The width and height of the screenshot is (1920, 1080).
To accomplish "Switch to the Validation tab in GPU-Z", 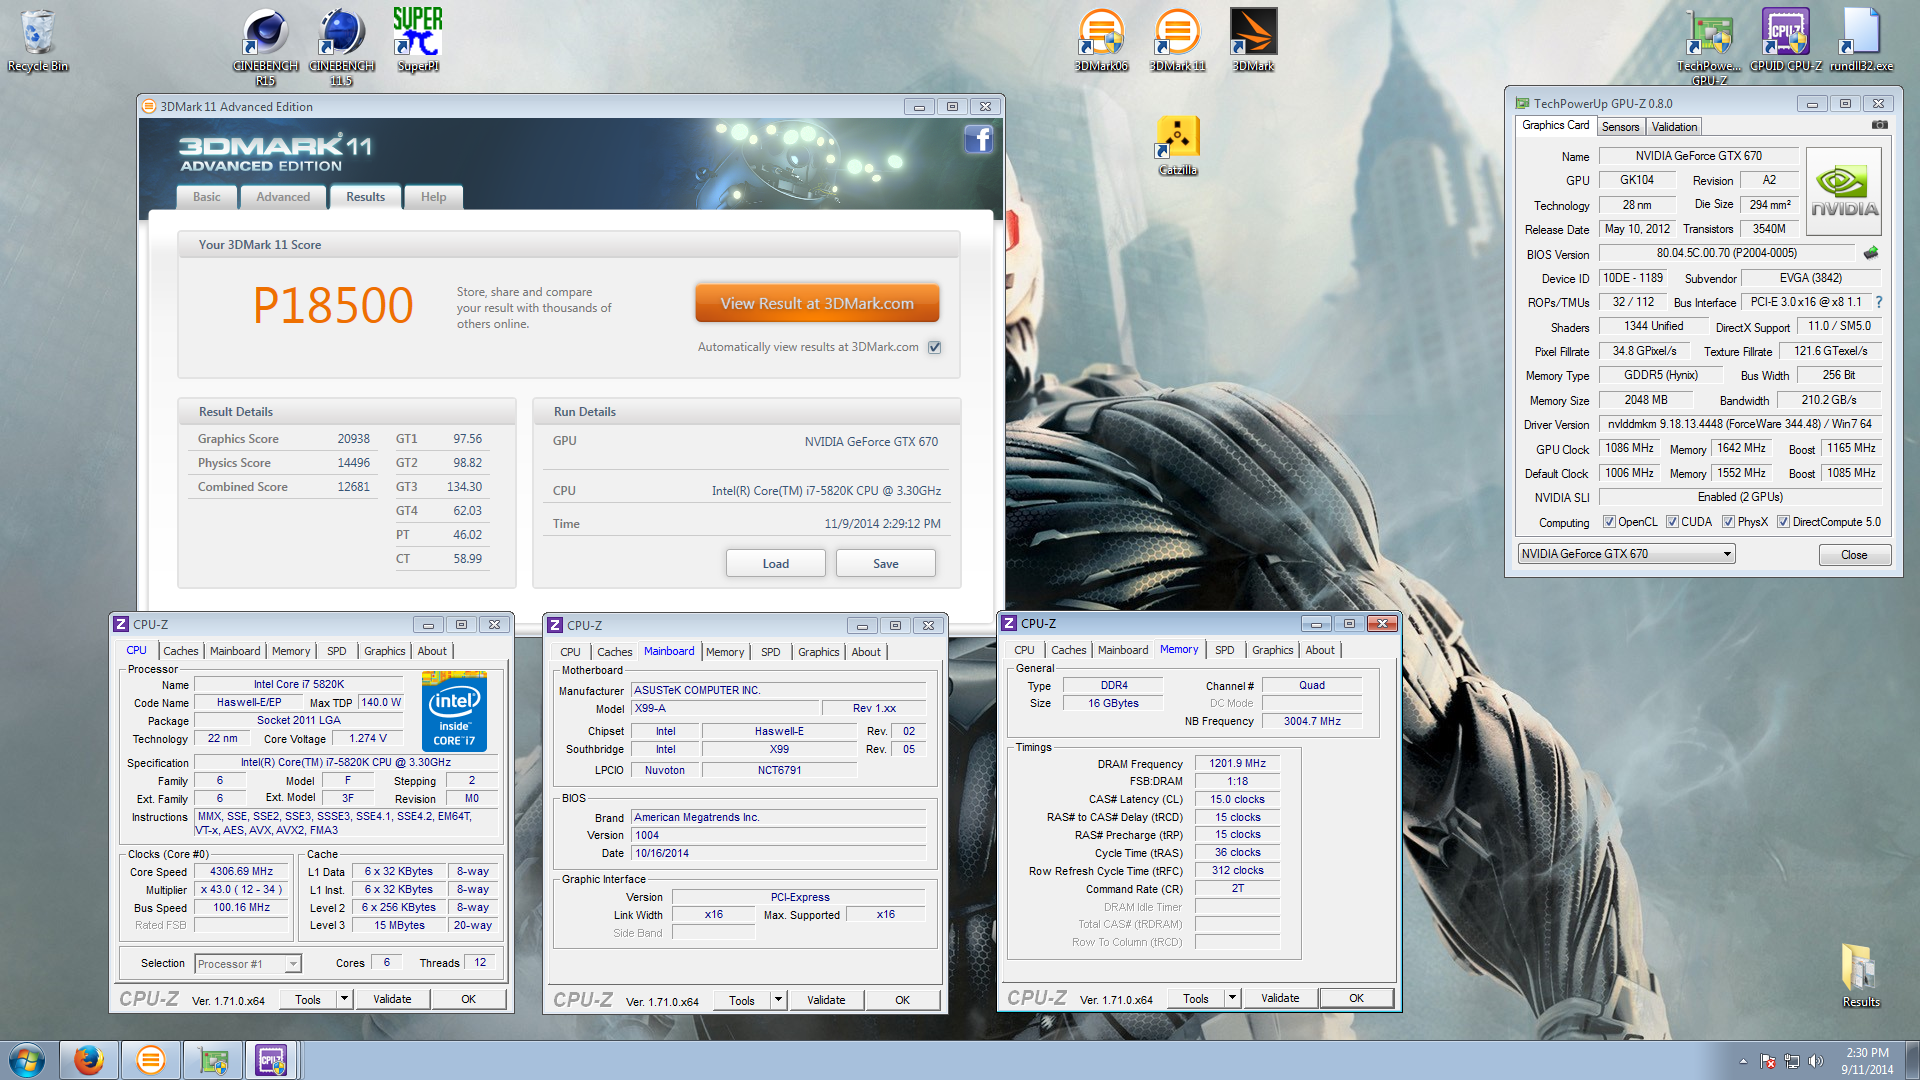I will coord(1674,127).
